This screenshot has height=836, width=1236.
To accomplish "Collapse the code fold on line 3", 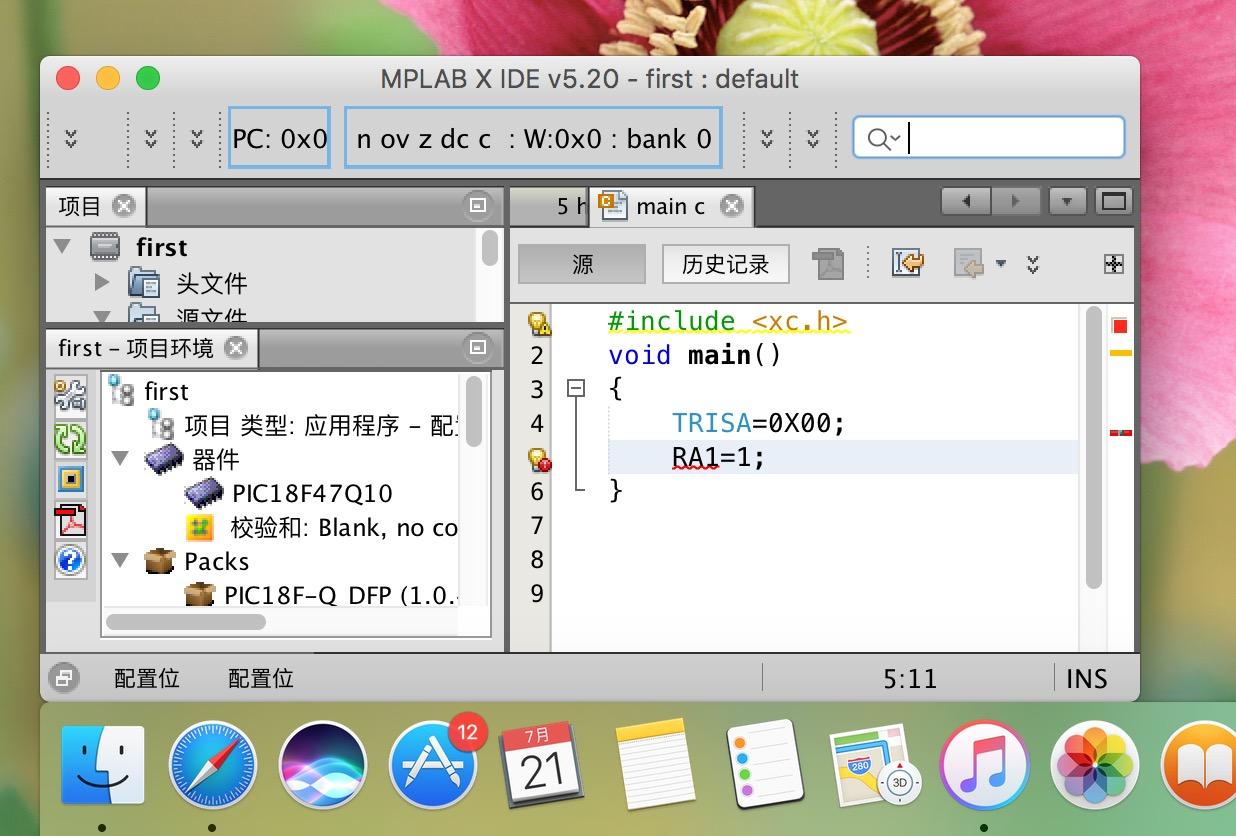I will [x=576, y=389].
